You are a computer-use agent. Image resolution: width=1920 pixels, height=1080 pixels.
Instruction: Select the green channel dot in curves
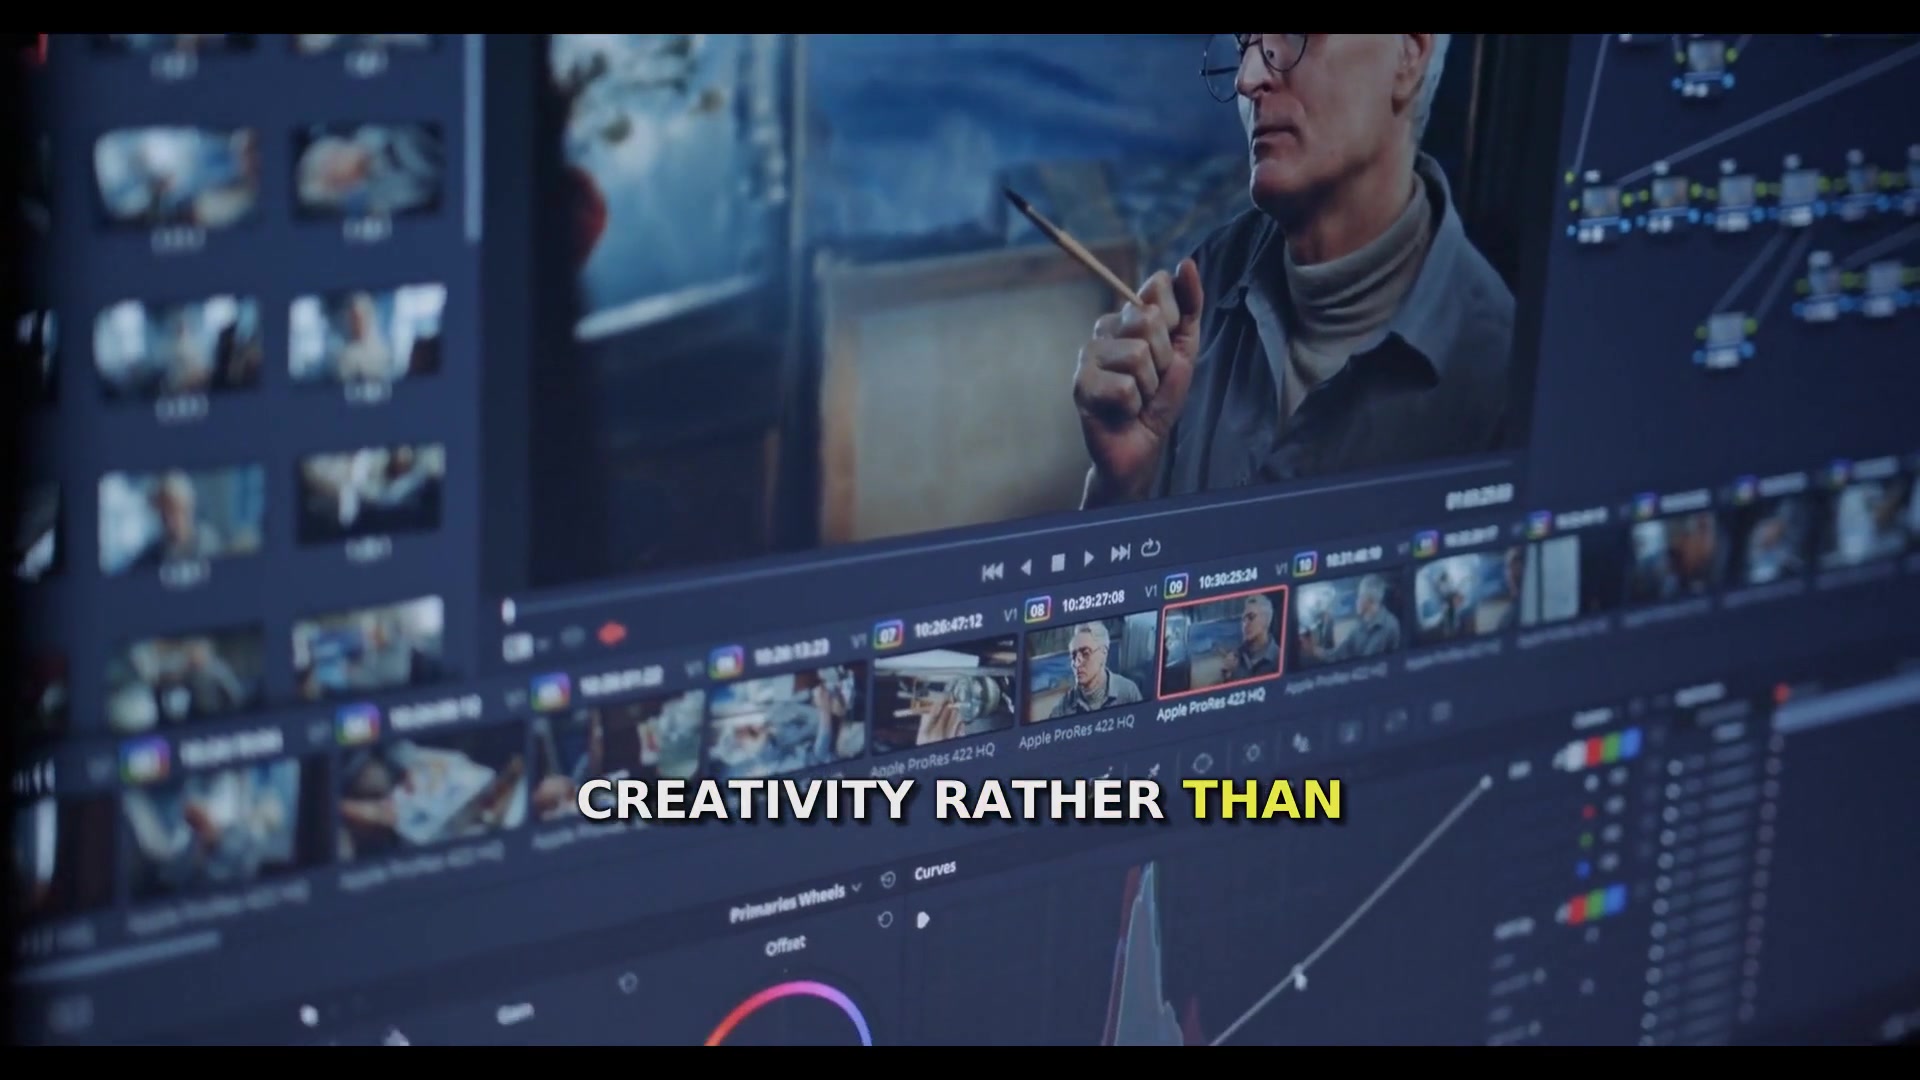(1586, 839)
